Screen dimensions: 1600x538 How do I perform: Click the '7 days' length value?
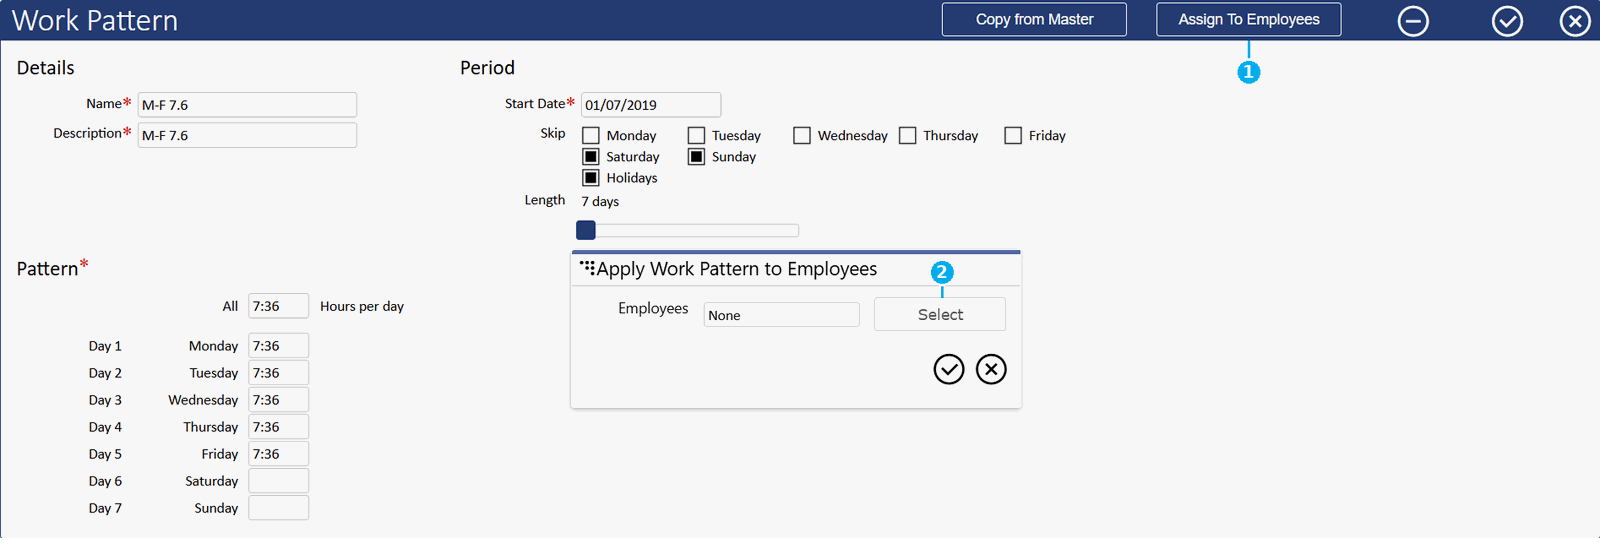(600, 201)
